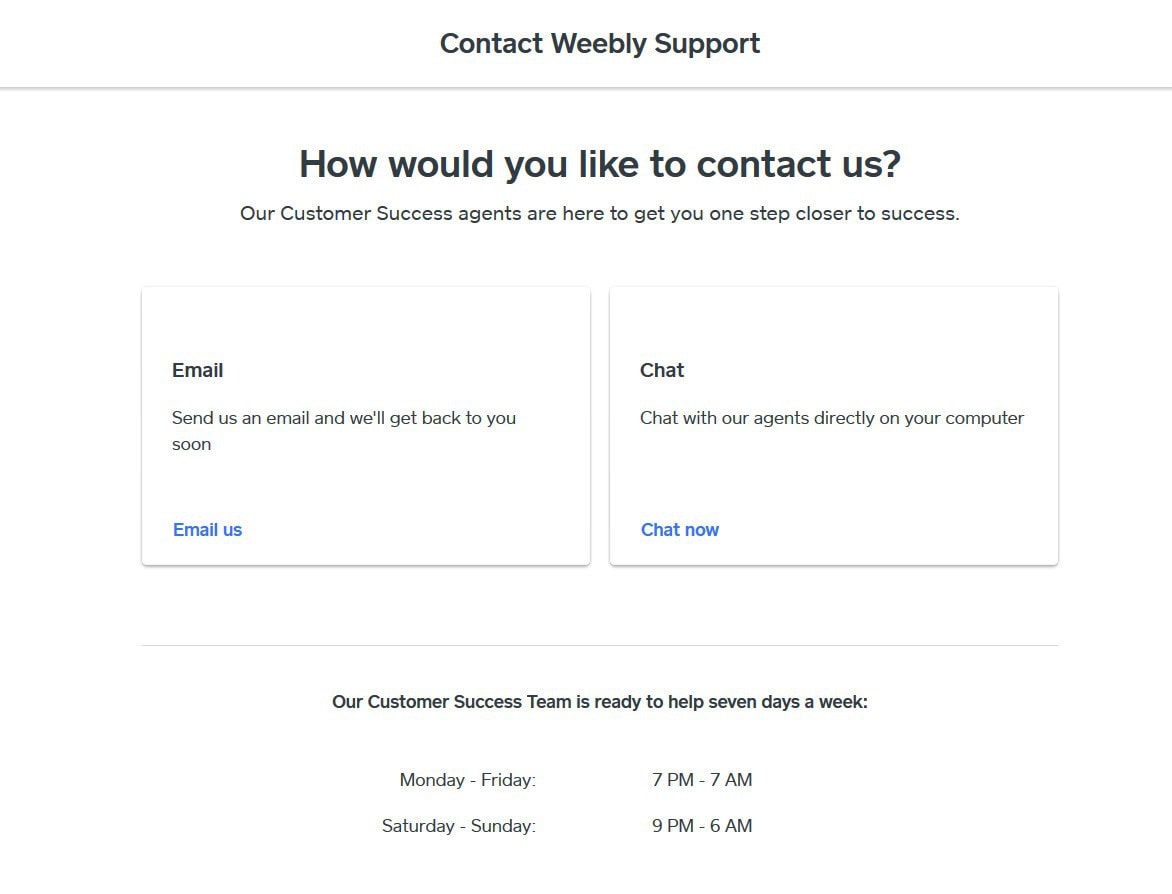
Task: Click the Contact Weebly Support page title
Action: (599, 44)
